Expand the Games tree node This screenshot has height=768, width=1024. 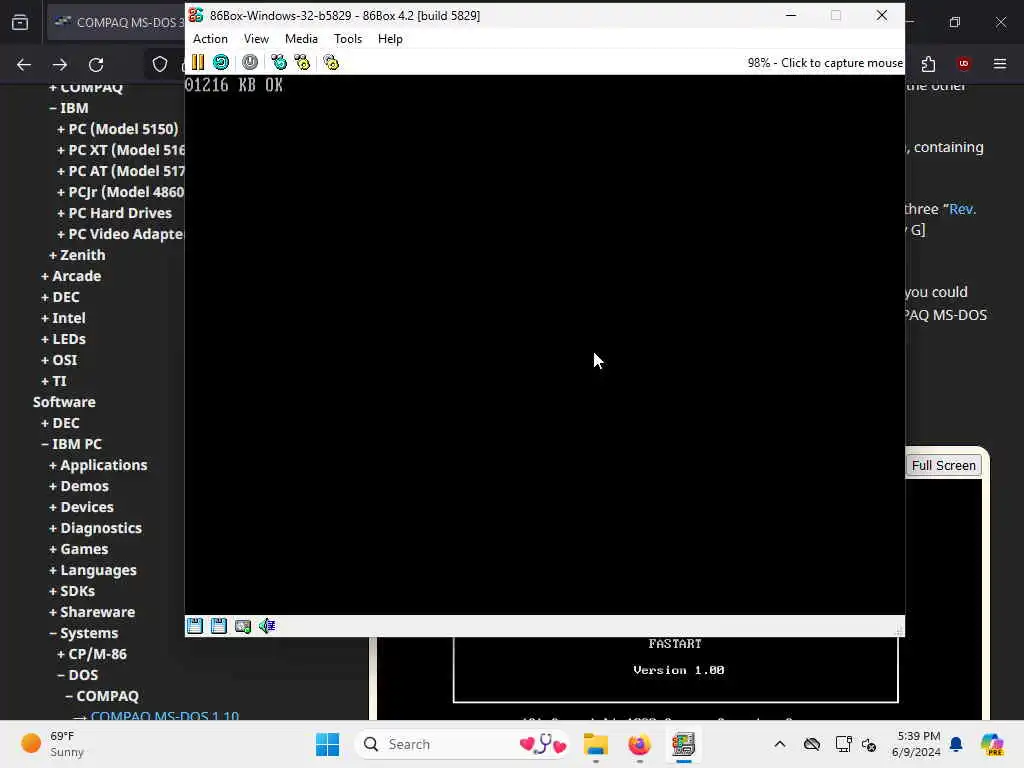79,549
